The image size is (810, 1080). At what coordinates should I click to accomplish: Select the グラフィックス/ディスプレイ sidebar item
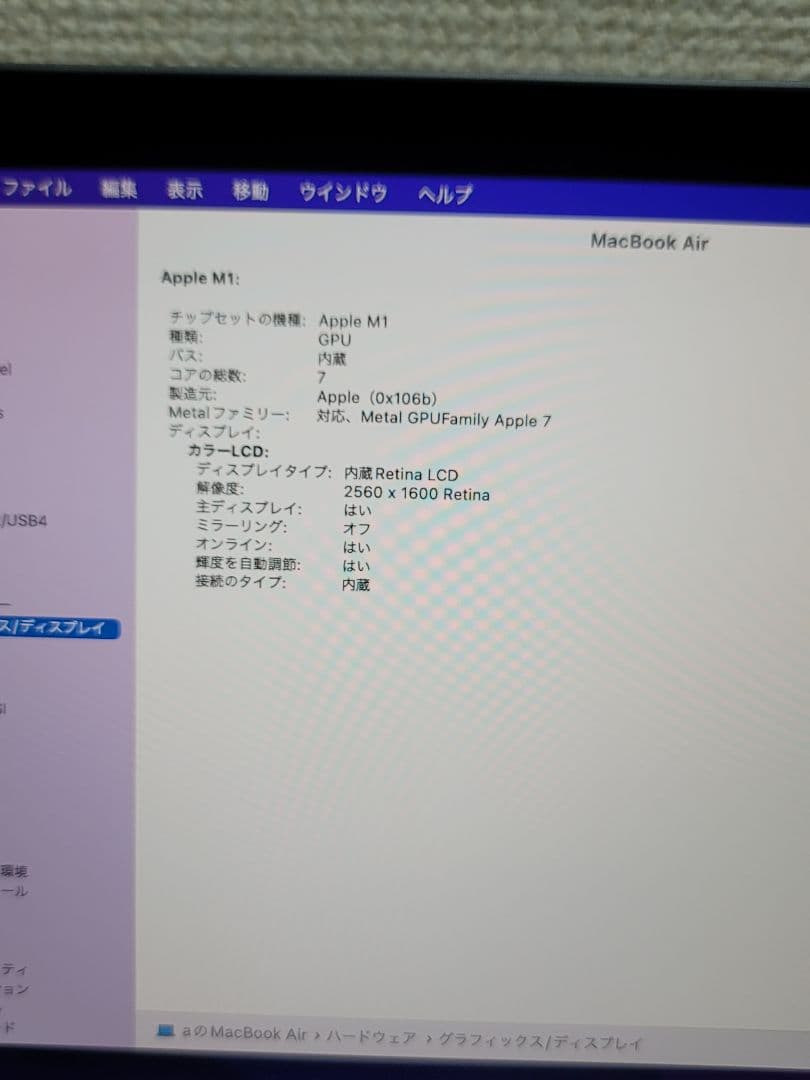click(59, 628)
